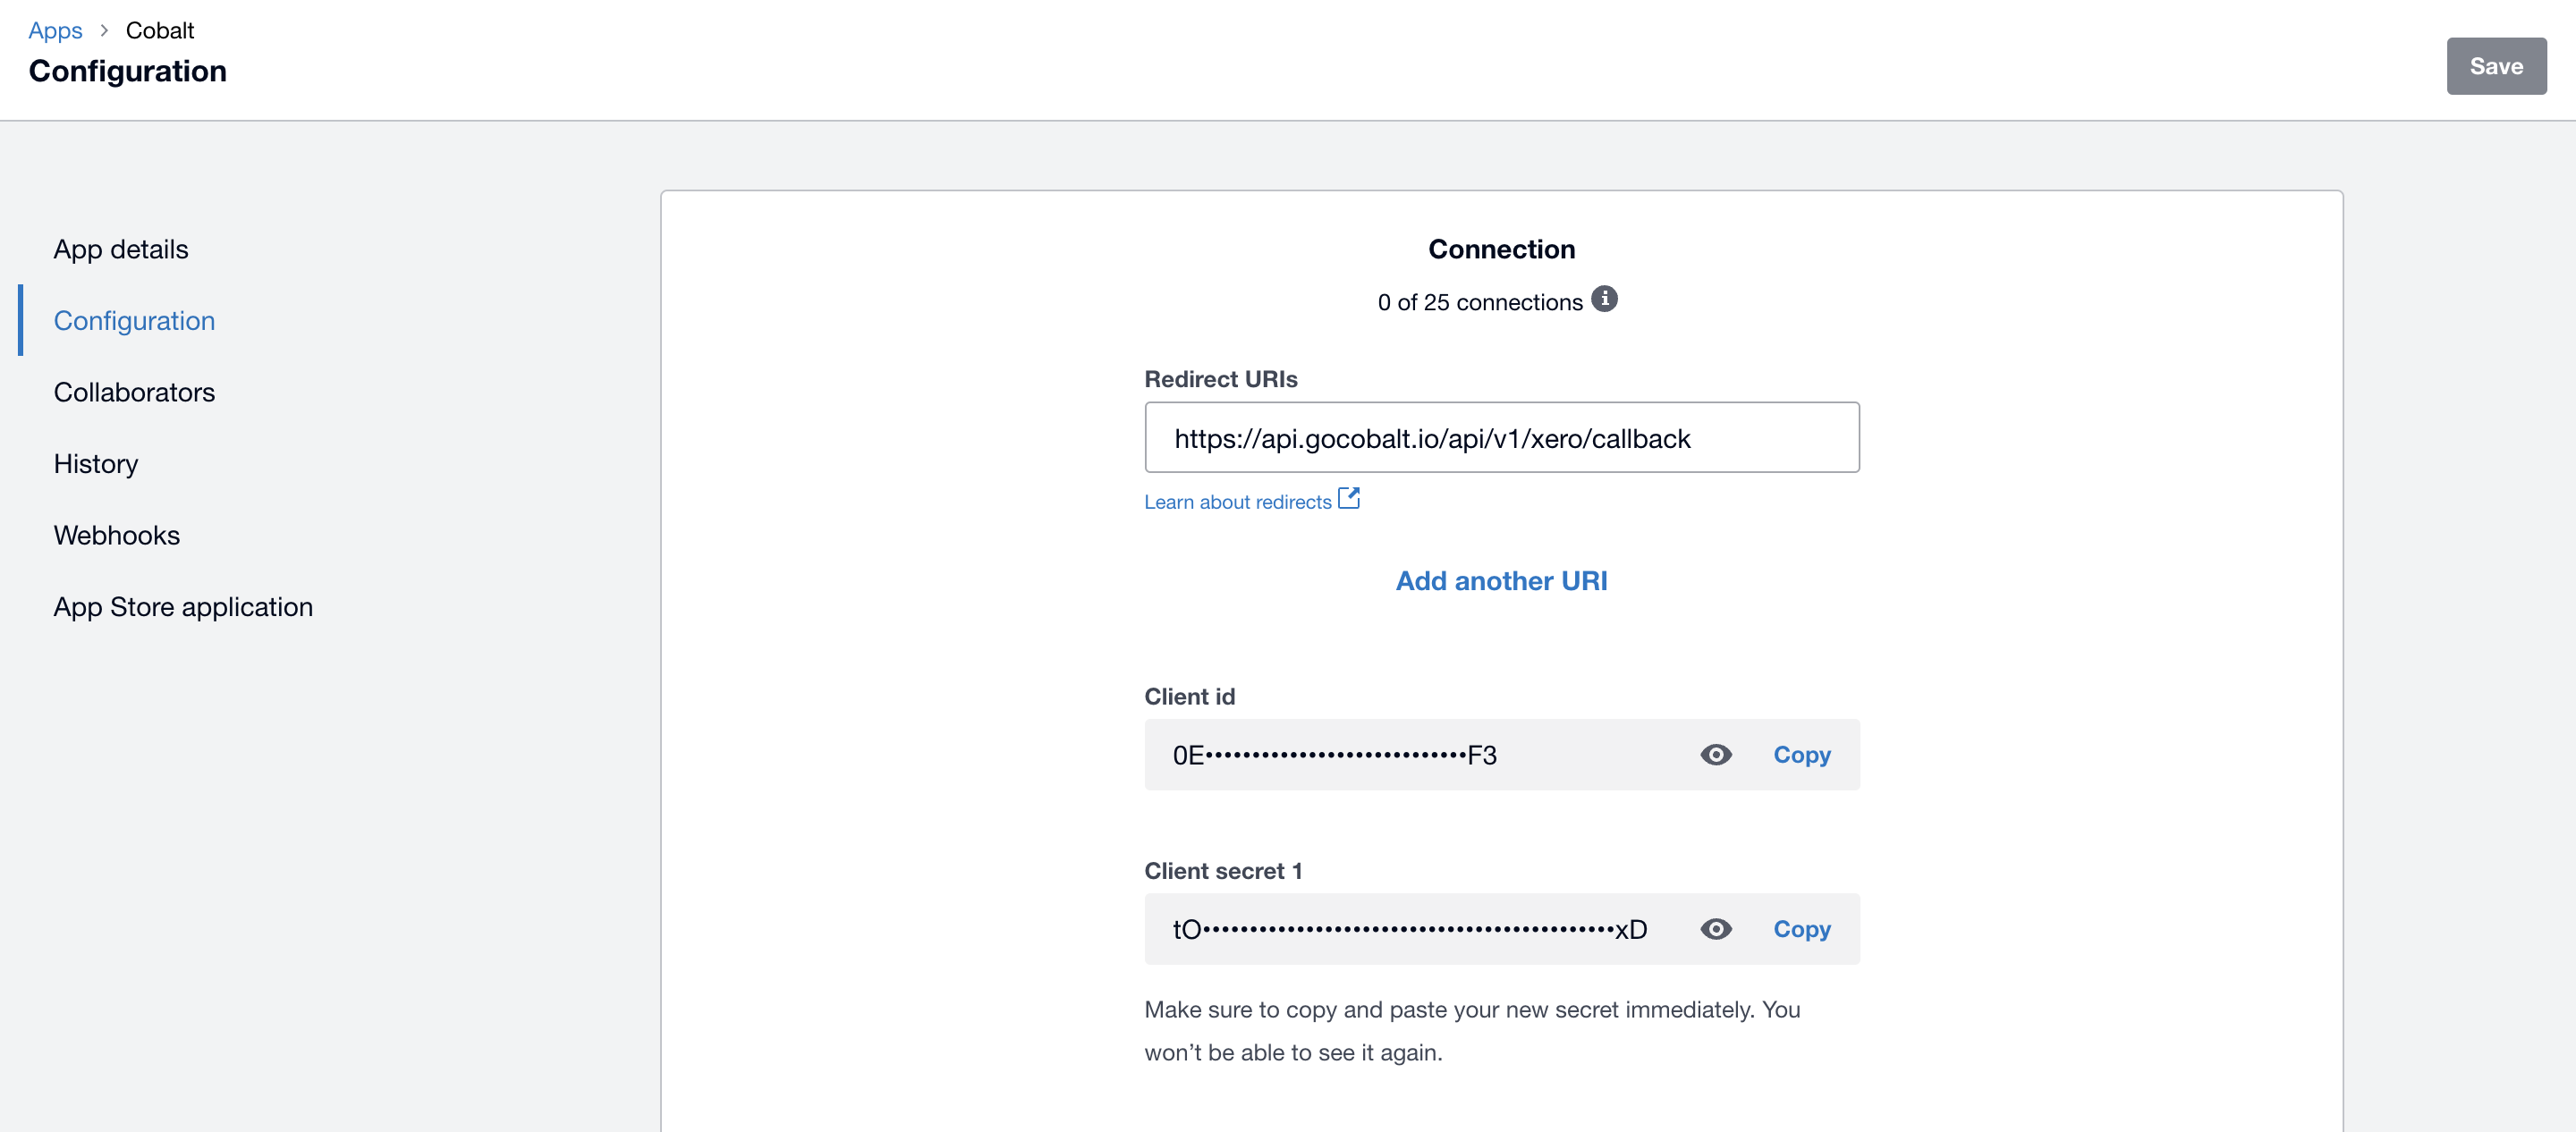Navigate to Webhooks
Image resolution: width=2576 pixels, height=1132 pixels.
point(117,535)
